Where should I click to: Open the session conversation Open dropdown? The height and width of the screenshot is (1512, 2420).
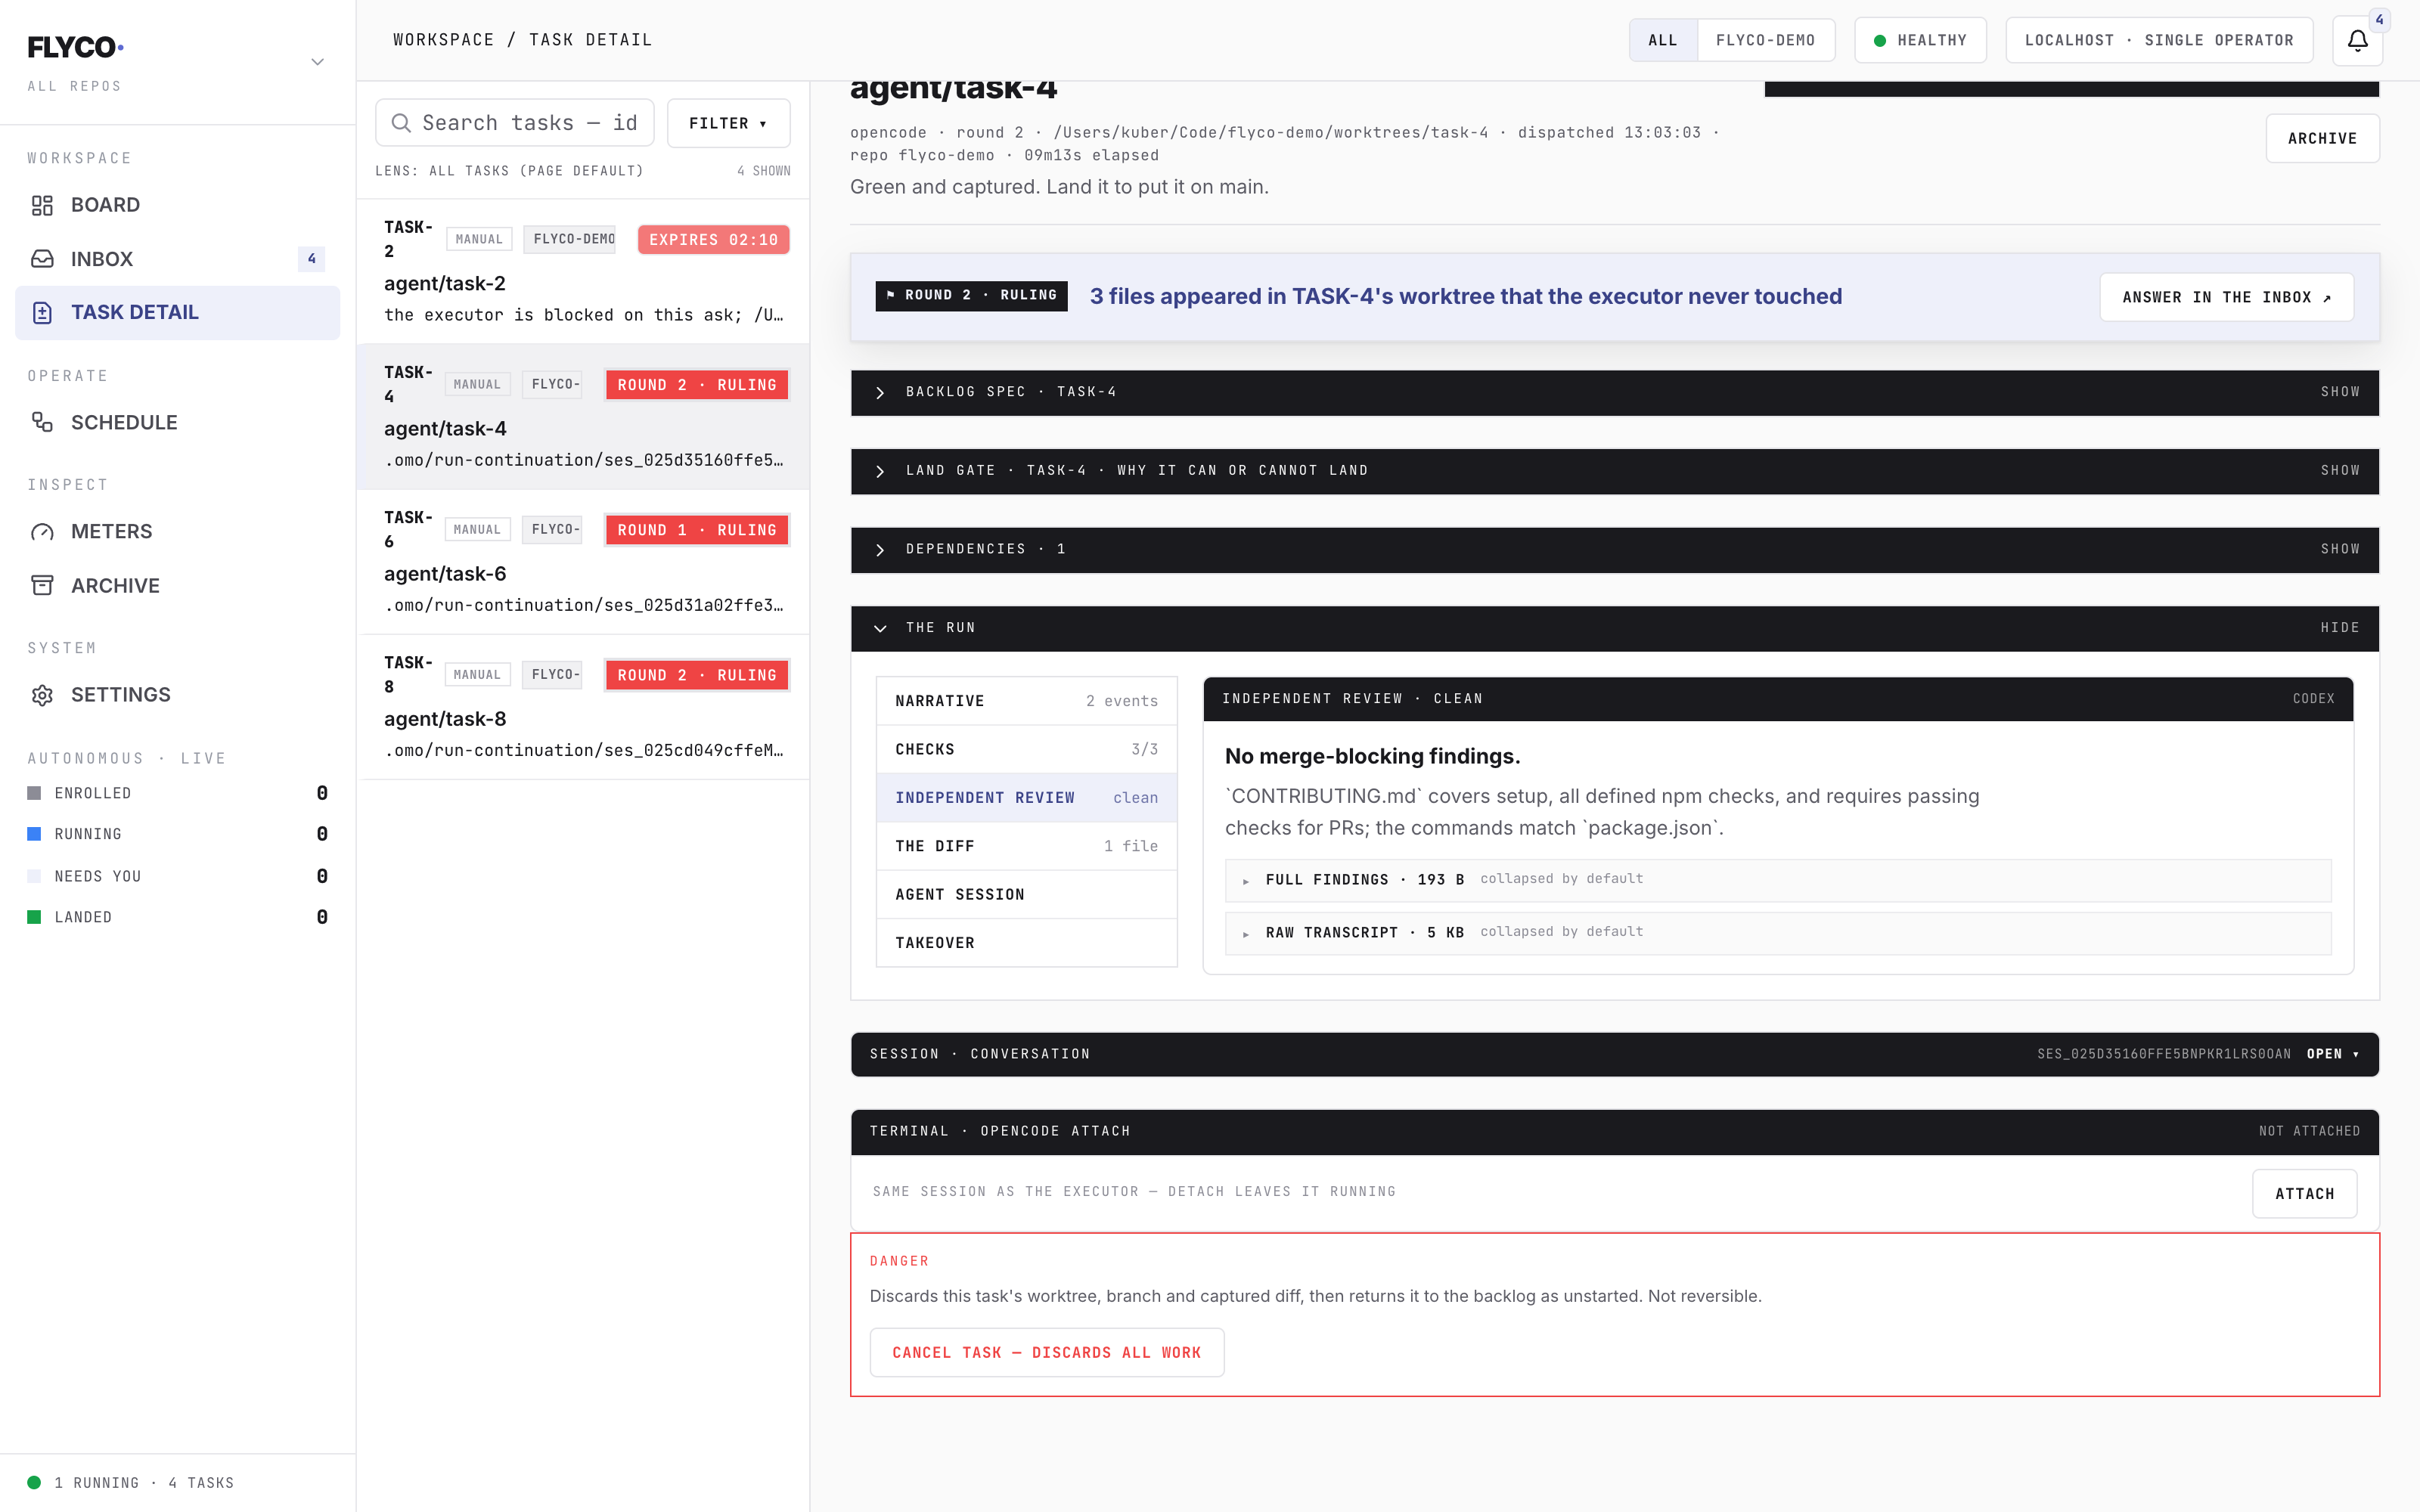coord(2333,1054)
